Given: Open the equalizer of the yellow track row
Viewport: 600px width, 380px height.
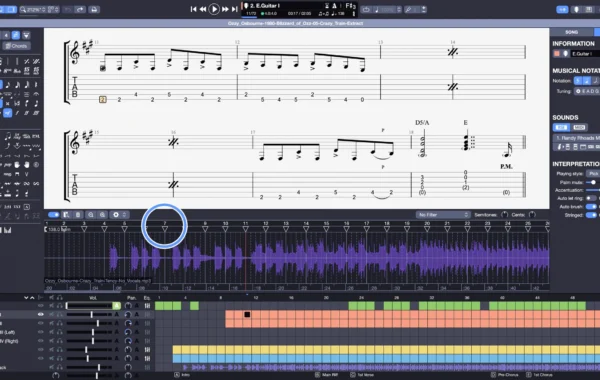Looking at the screenshot, I should (x=147, y=350).
